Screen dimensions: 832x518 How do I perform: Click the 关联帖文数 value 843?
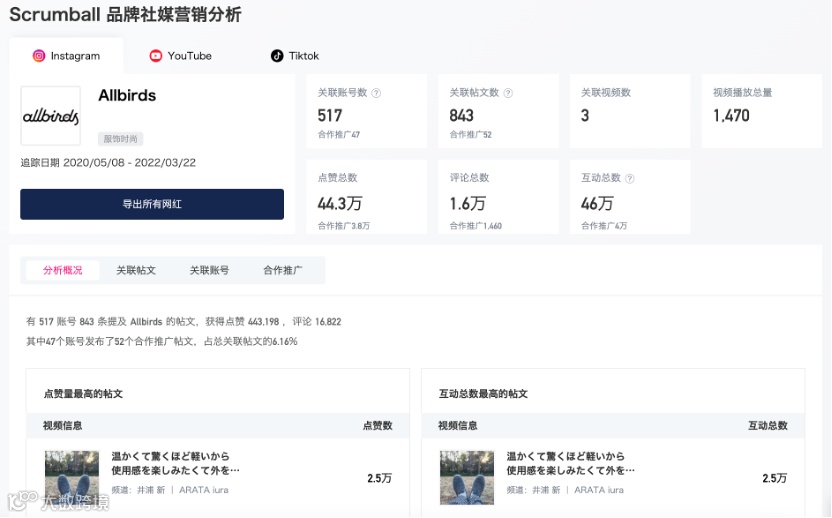click(x=461, y=116)
